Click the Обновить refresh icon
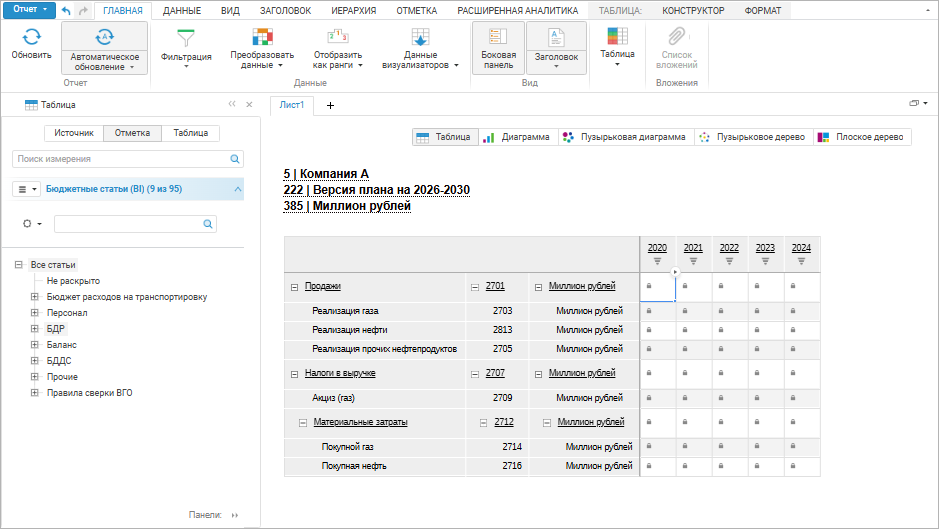The height and width of the screenshot is (529, 939). point(31,38)
